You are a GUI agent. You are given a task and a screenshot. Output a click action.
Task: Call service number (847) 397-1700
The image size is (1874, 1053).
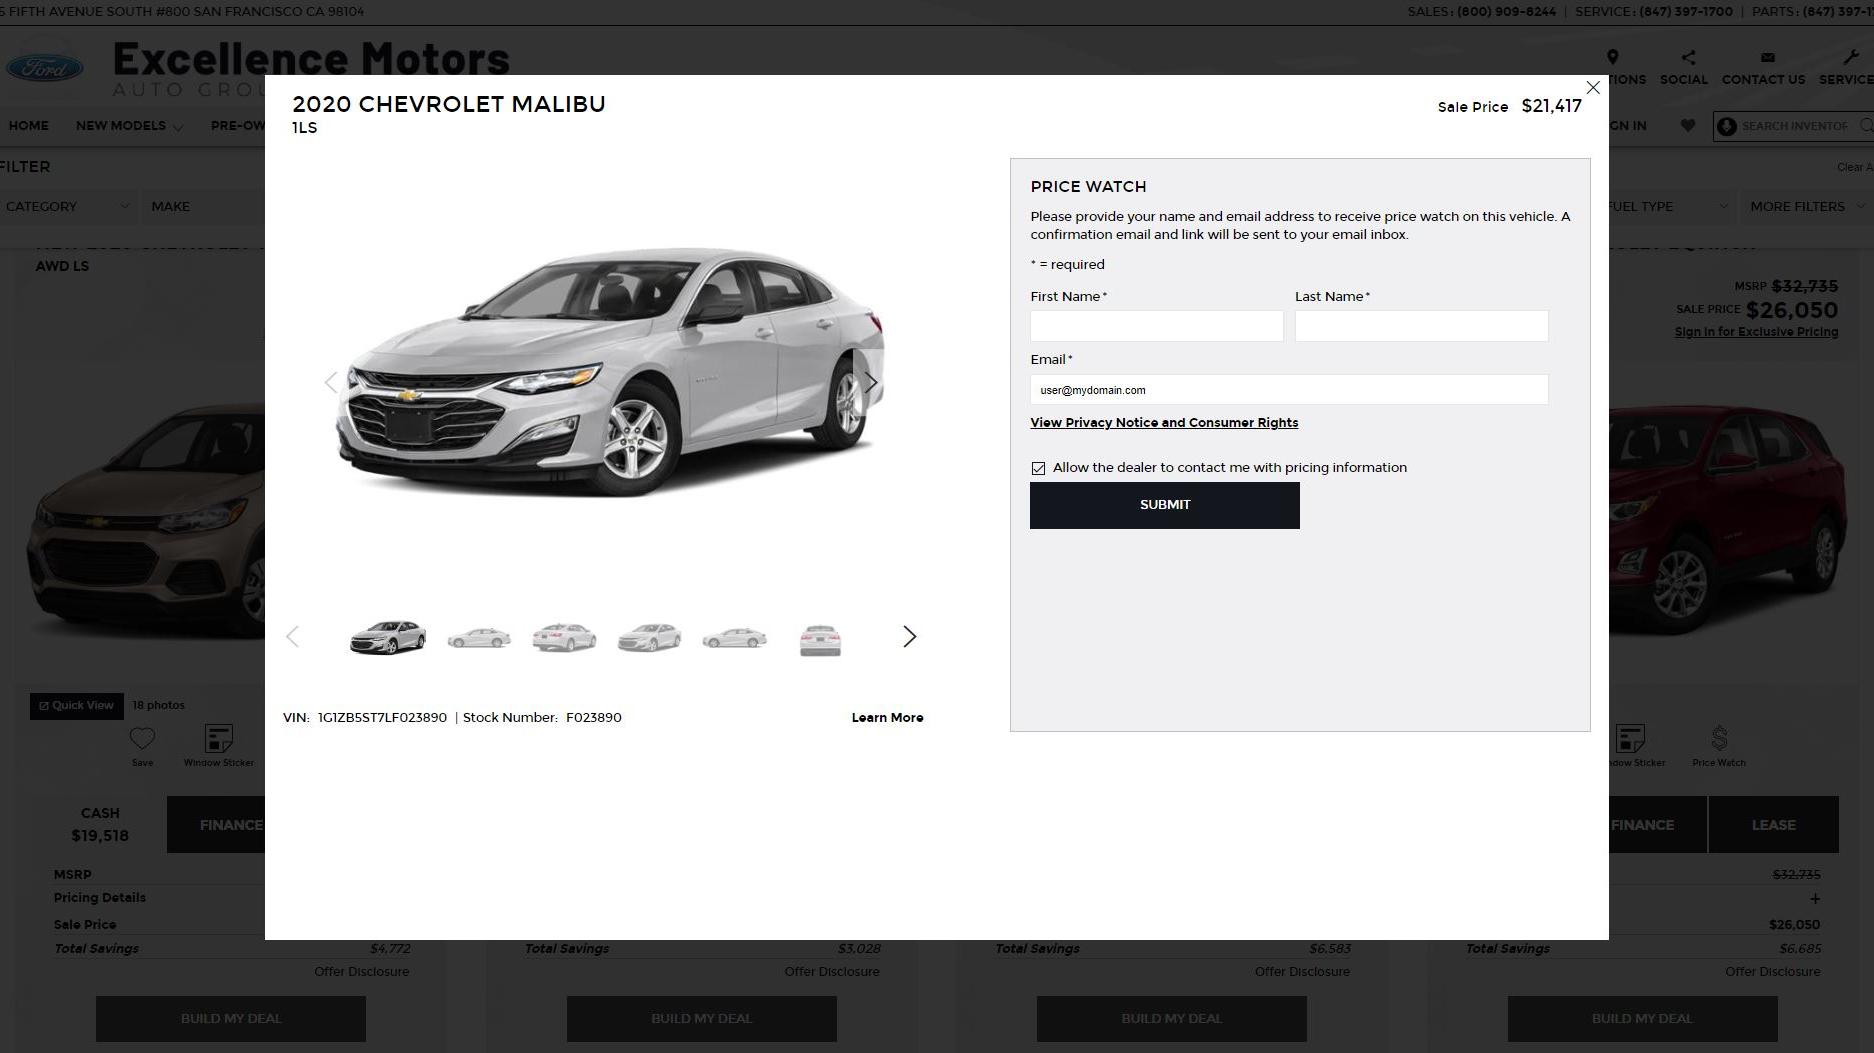click(x=1686, y=12)
